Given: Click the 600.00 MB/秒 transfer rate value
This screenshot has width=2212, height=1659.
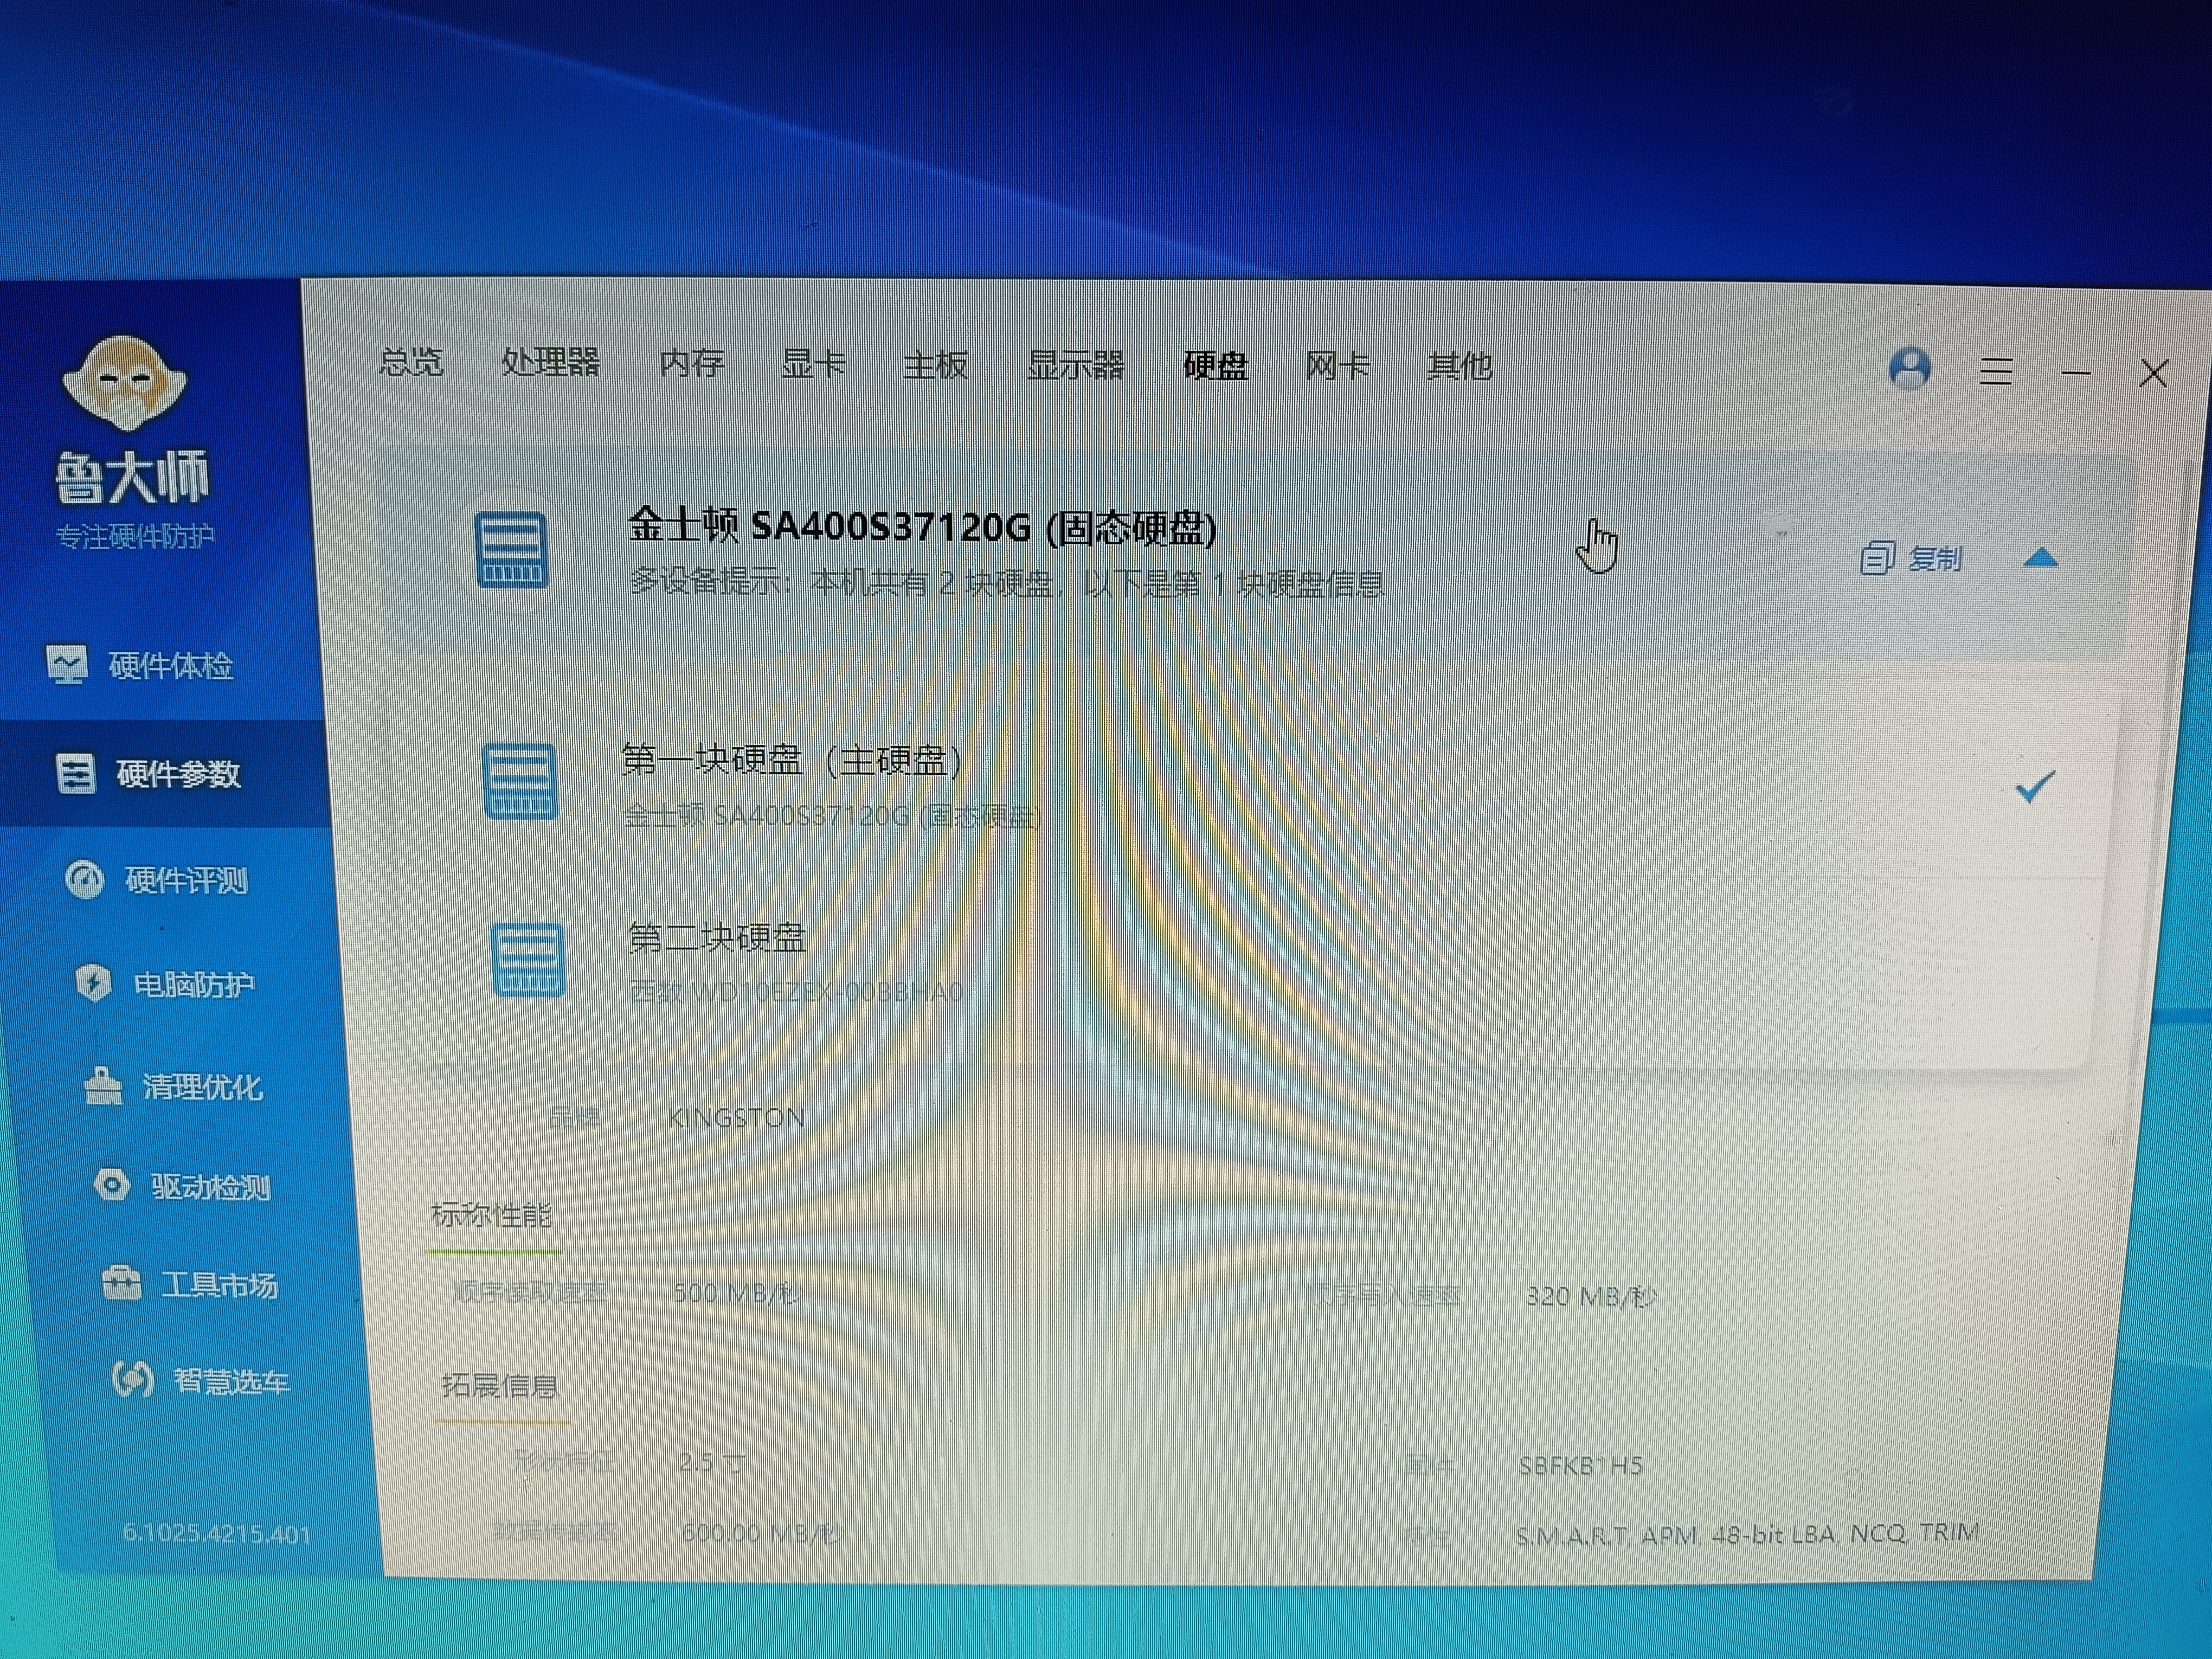Looking at the screenshot, I should point(762,1532).
